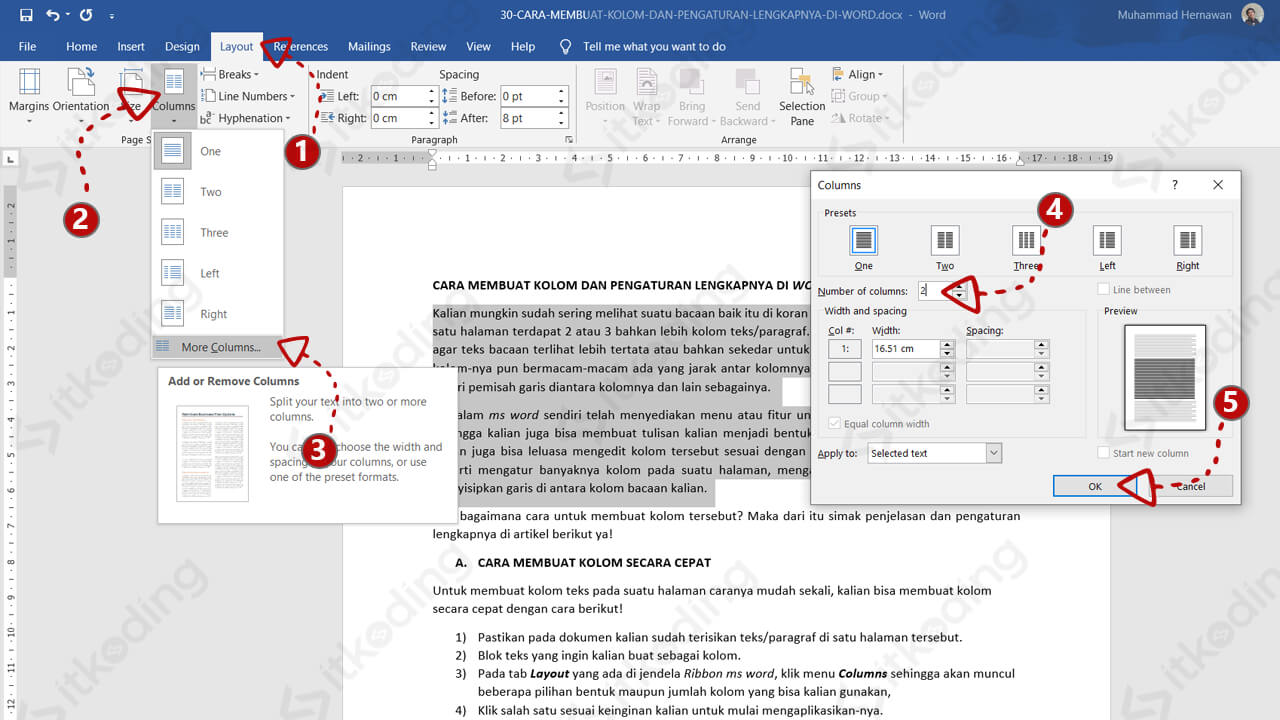Image resolution: width=1280 pixels, height=720 pixels.
Task: Switch to the Home tab
Action: [x=81, y=46]
